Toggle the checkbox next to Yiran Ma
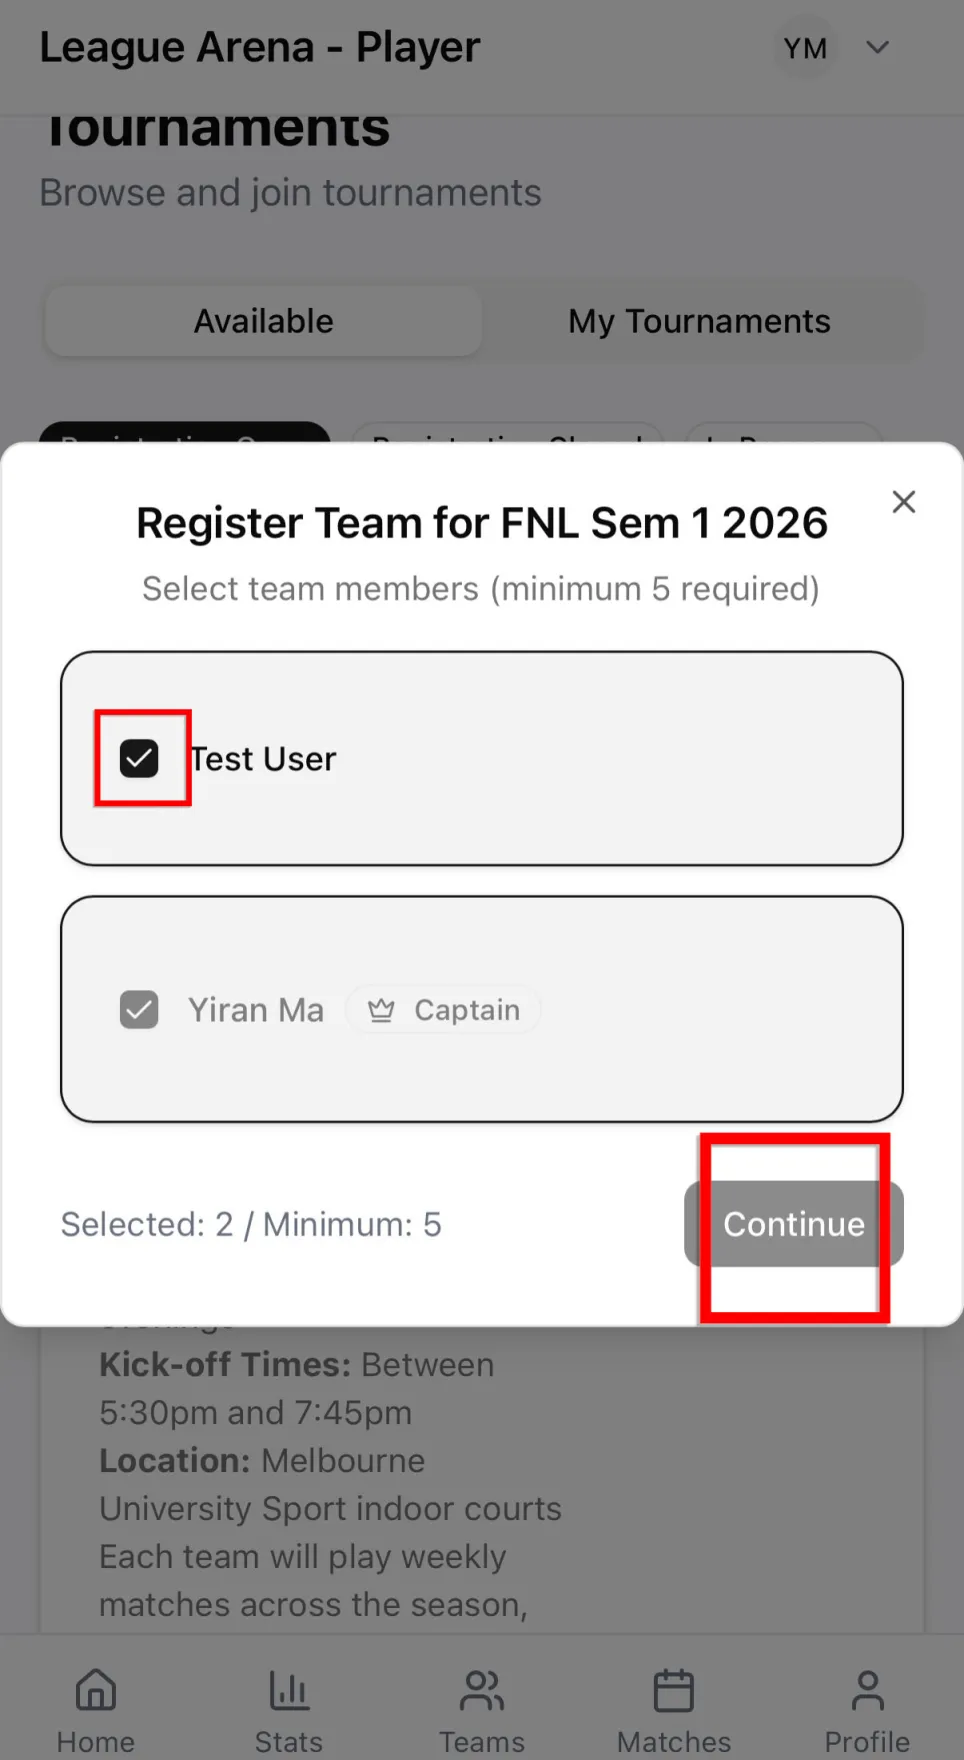Screen dimensions: 964x1760 coord(139,1010)
